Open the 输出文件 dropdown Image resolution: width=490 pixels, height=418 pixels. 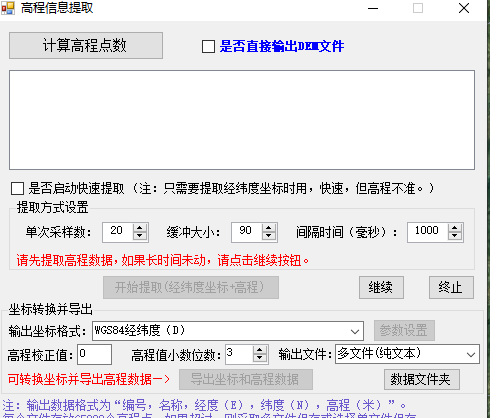pyautogui.click(x=407, y=354)
